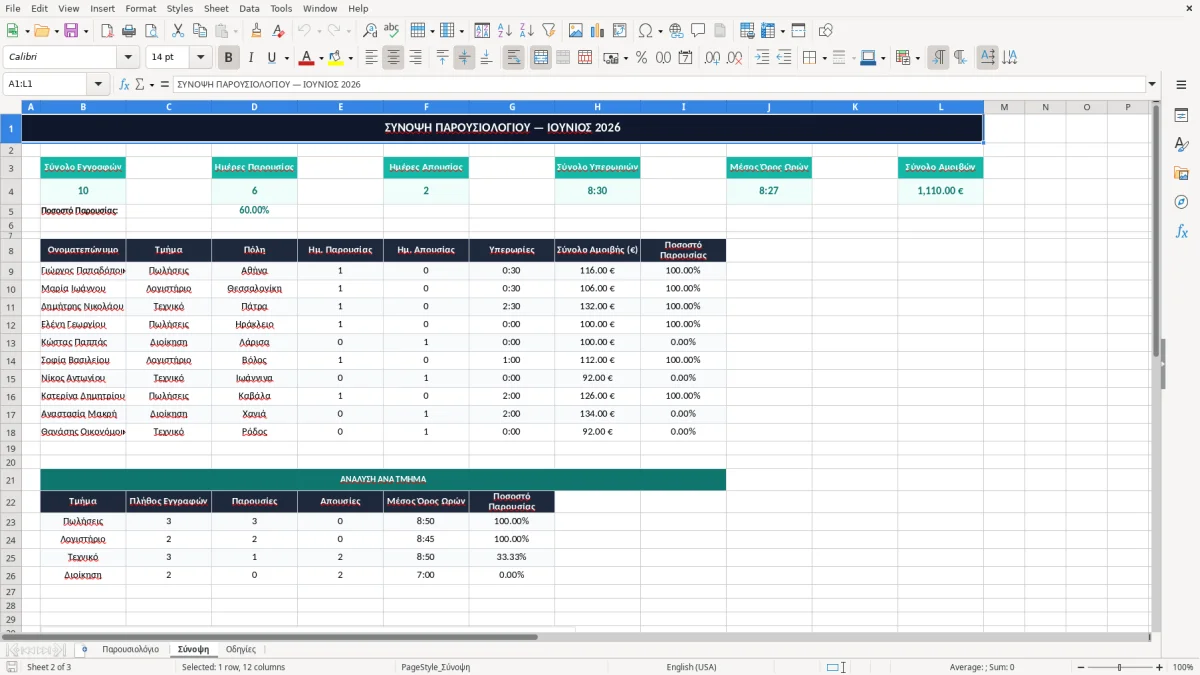This screenshot has height=675, width=1200.
Task: Click the formula input line
Action: click(660, 84)
